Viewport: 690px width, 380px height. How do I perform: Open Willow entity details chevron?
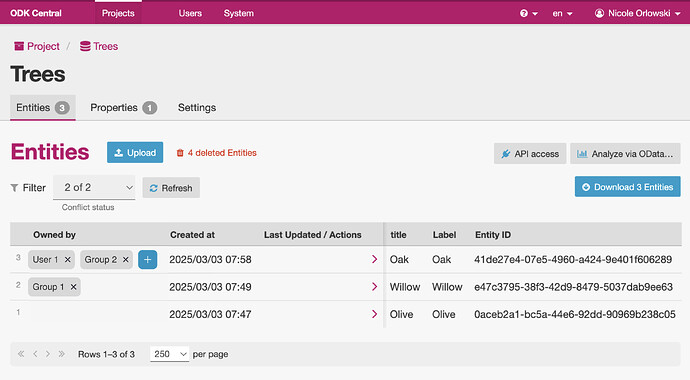(x=374, y=287)
